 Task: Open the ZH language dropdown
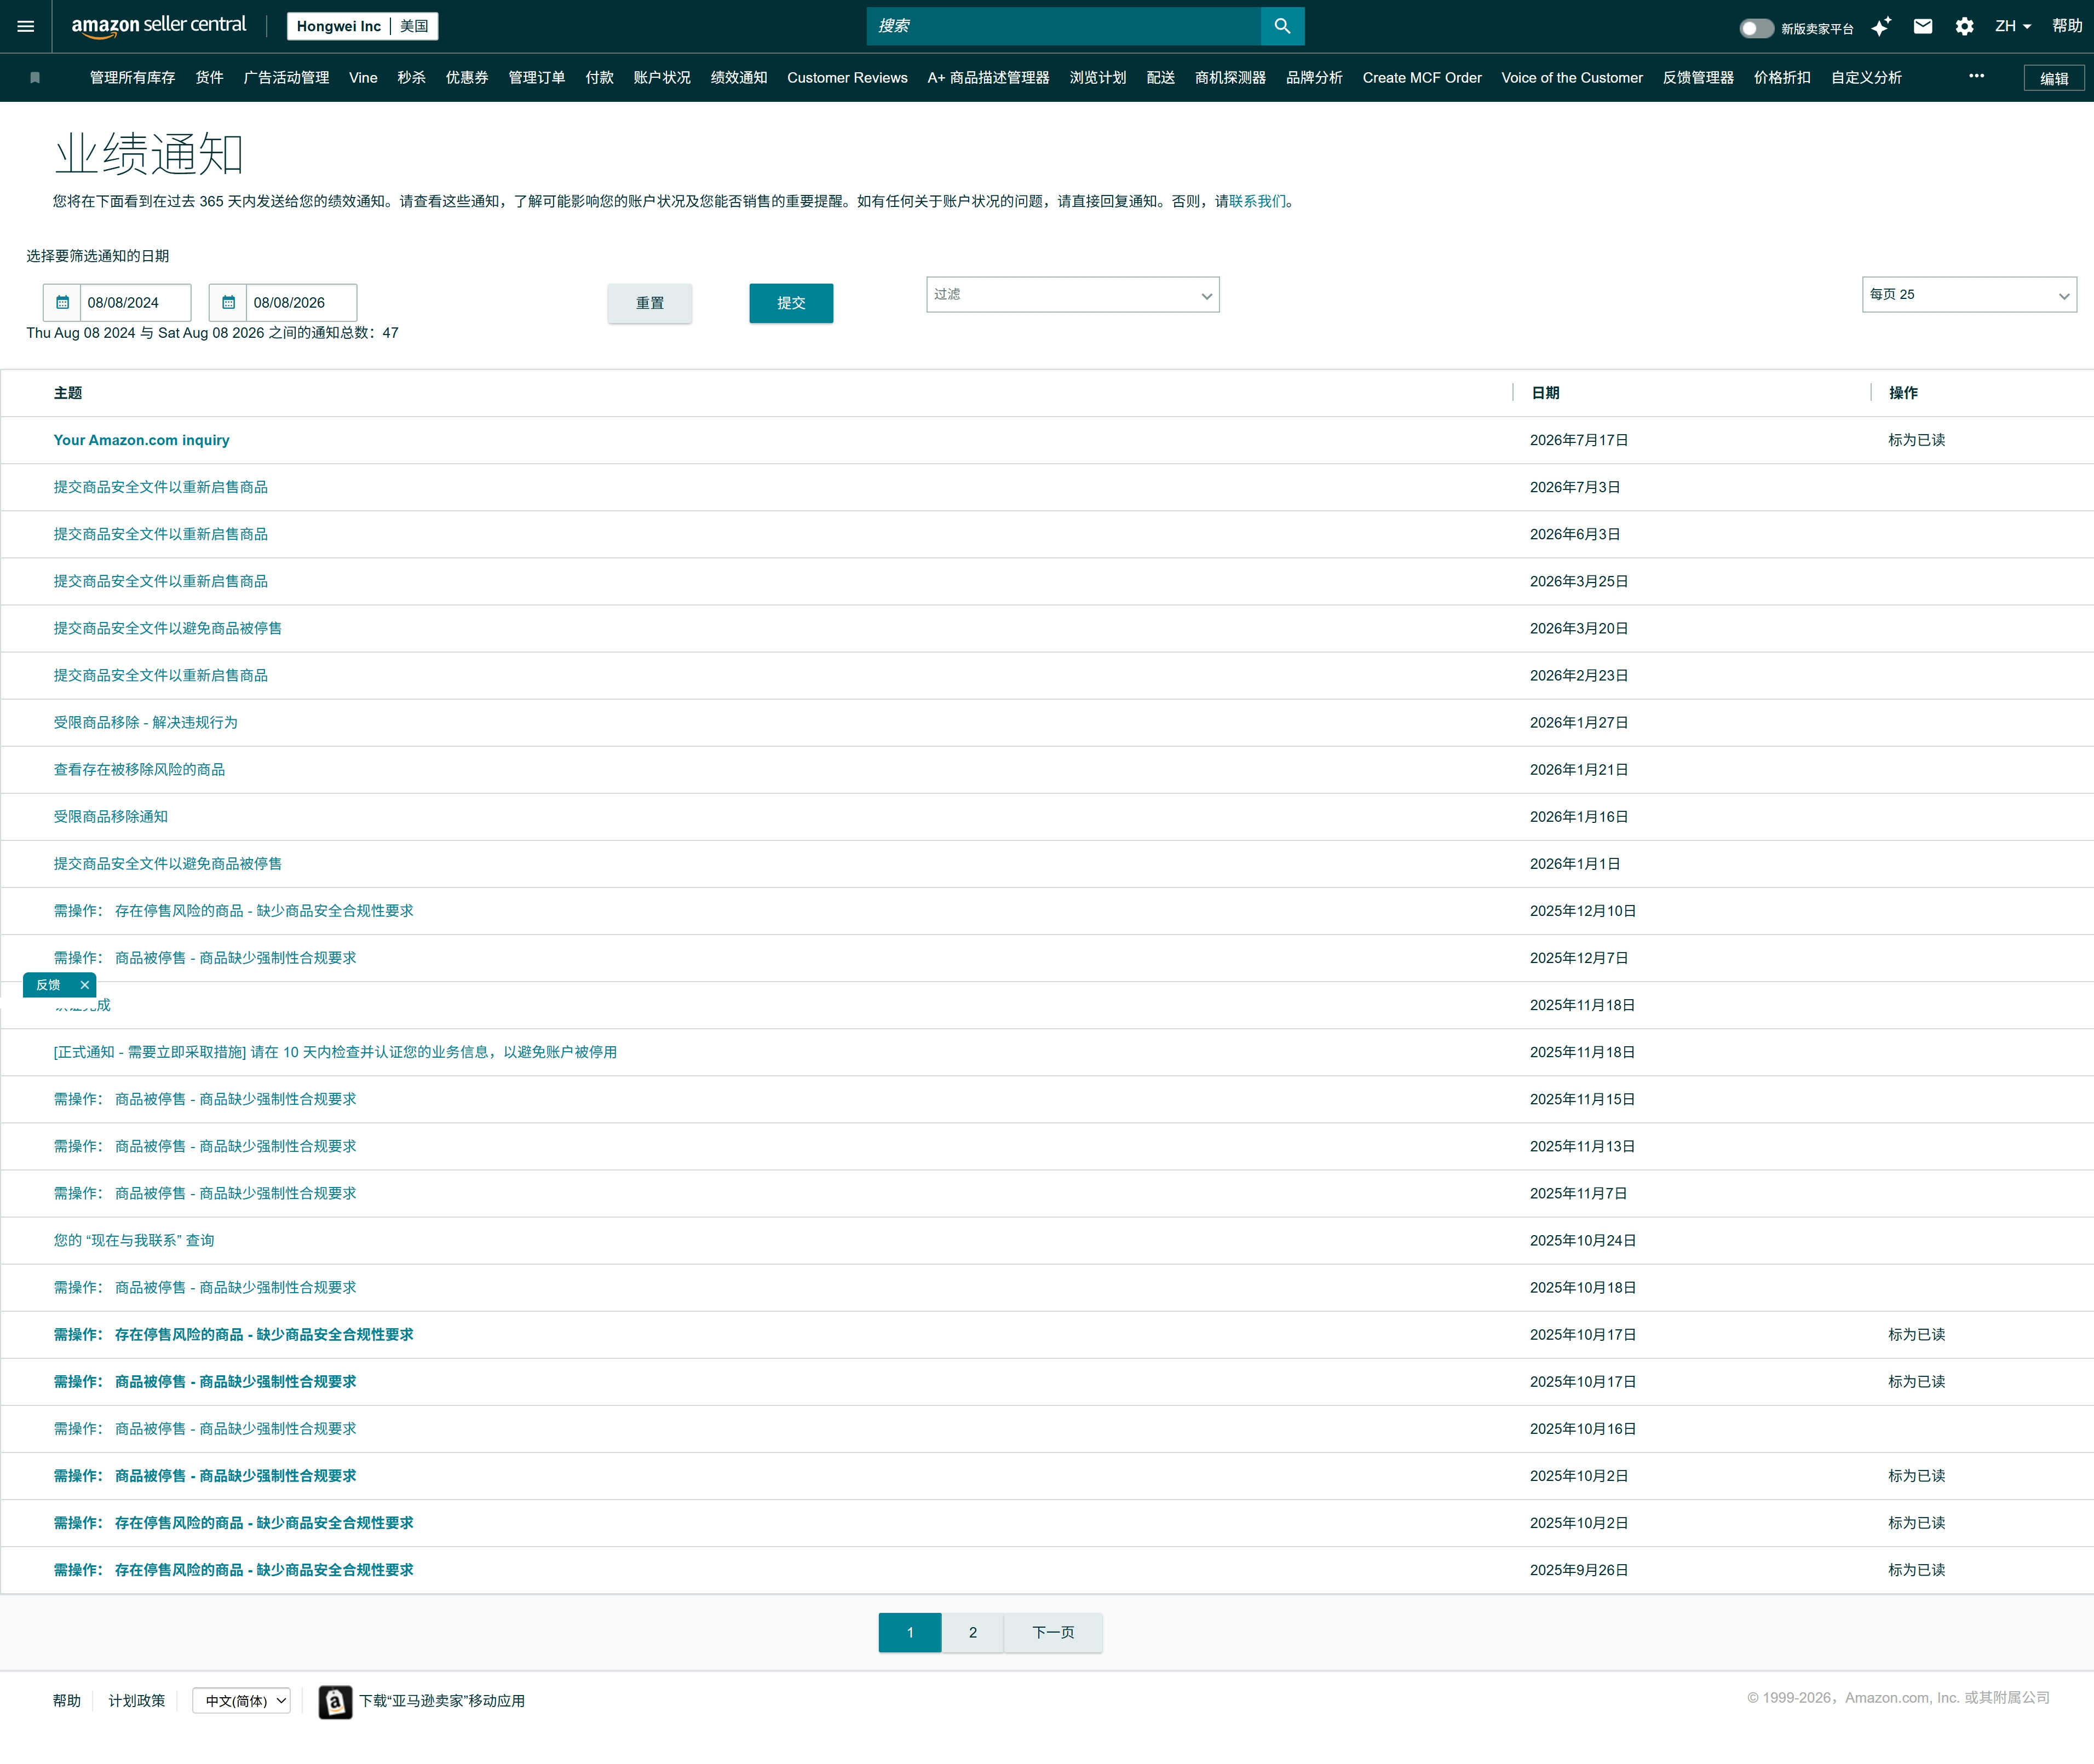tap(2013, 27)
